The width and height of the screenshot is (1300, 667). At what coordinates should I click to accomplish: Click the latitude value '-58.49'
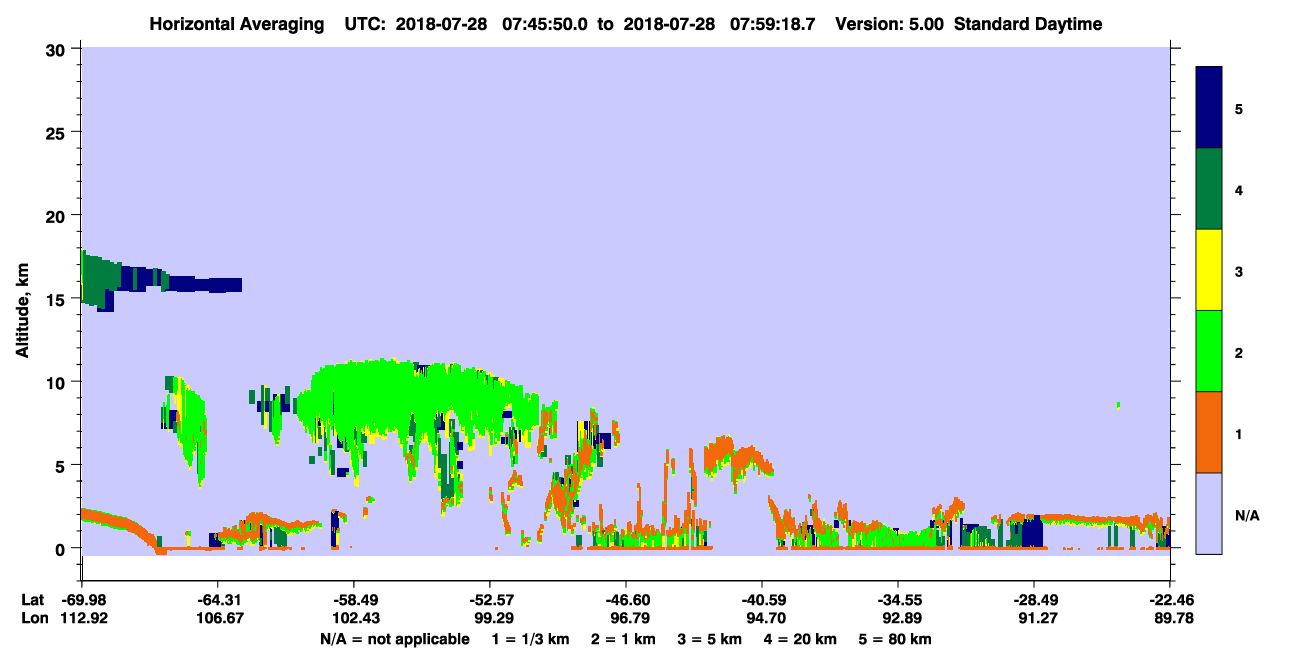tap(353, 600)
